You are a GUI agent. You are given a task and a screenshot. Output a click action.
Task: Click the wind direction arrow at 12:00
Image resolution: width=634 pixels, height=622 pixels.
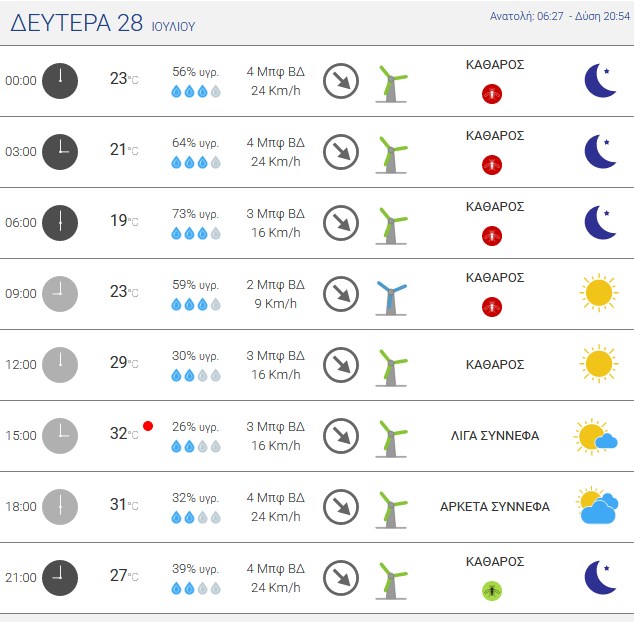341,365
